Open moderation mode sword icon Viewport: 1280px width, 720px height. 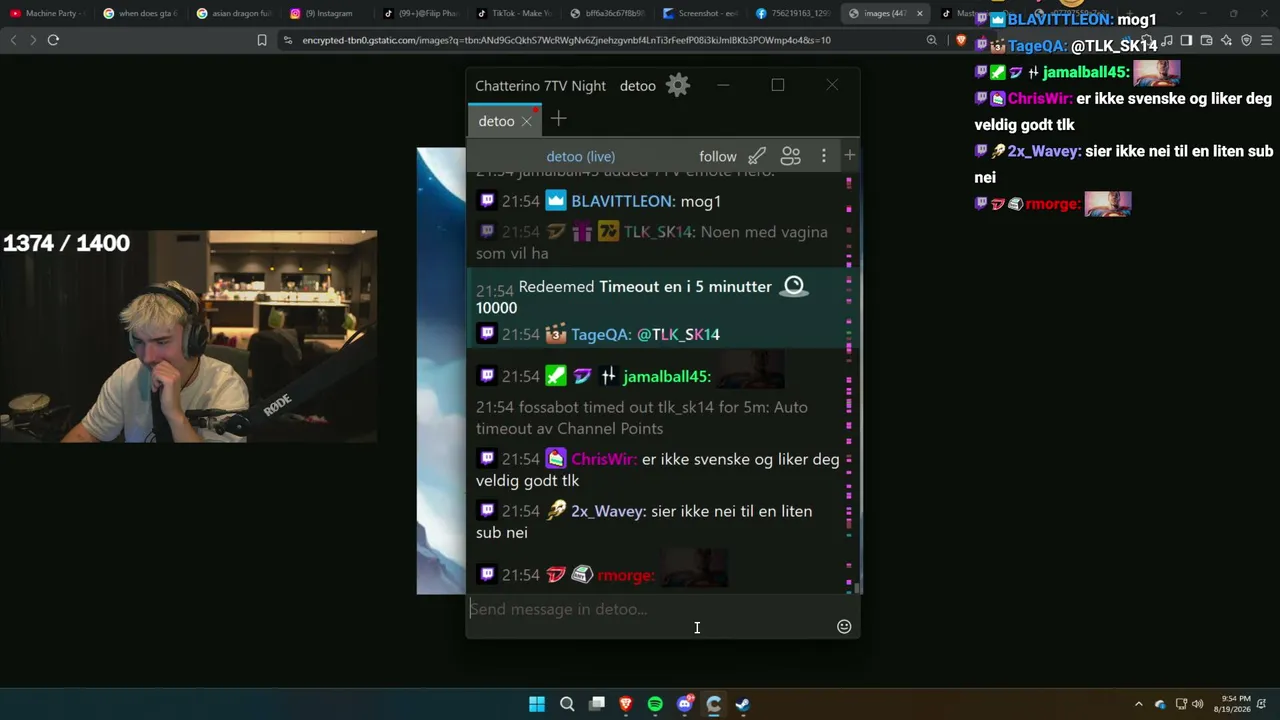[757, 156]
